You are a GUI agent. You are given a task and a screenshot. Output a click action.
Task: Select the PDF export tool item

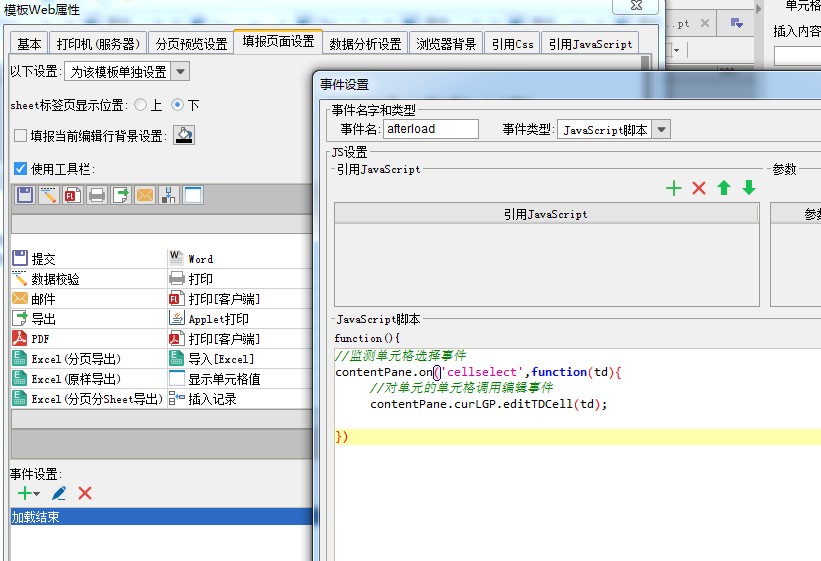click(88, 339)
